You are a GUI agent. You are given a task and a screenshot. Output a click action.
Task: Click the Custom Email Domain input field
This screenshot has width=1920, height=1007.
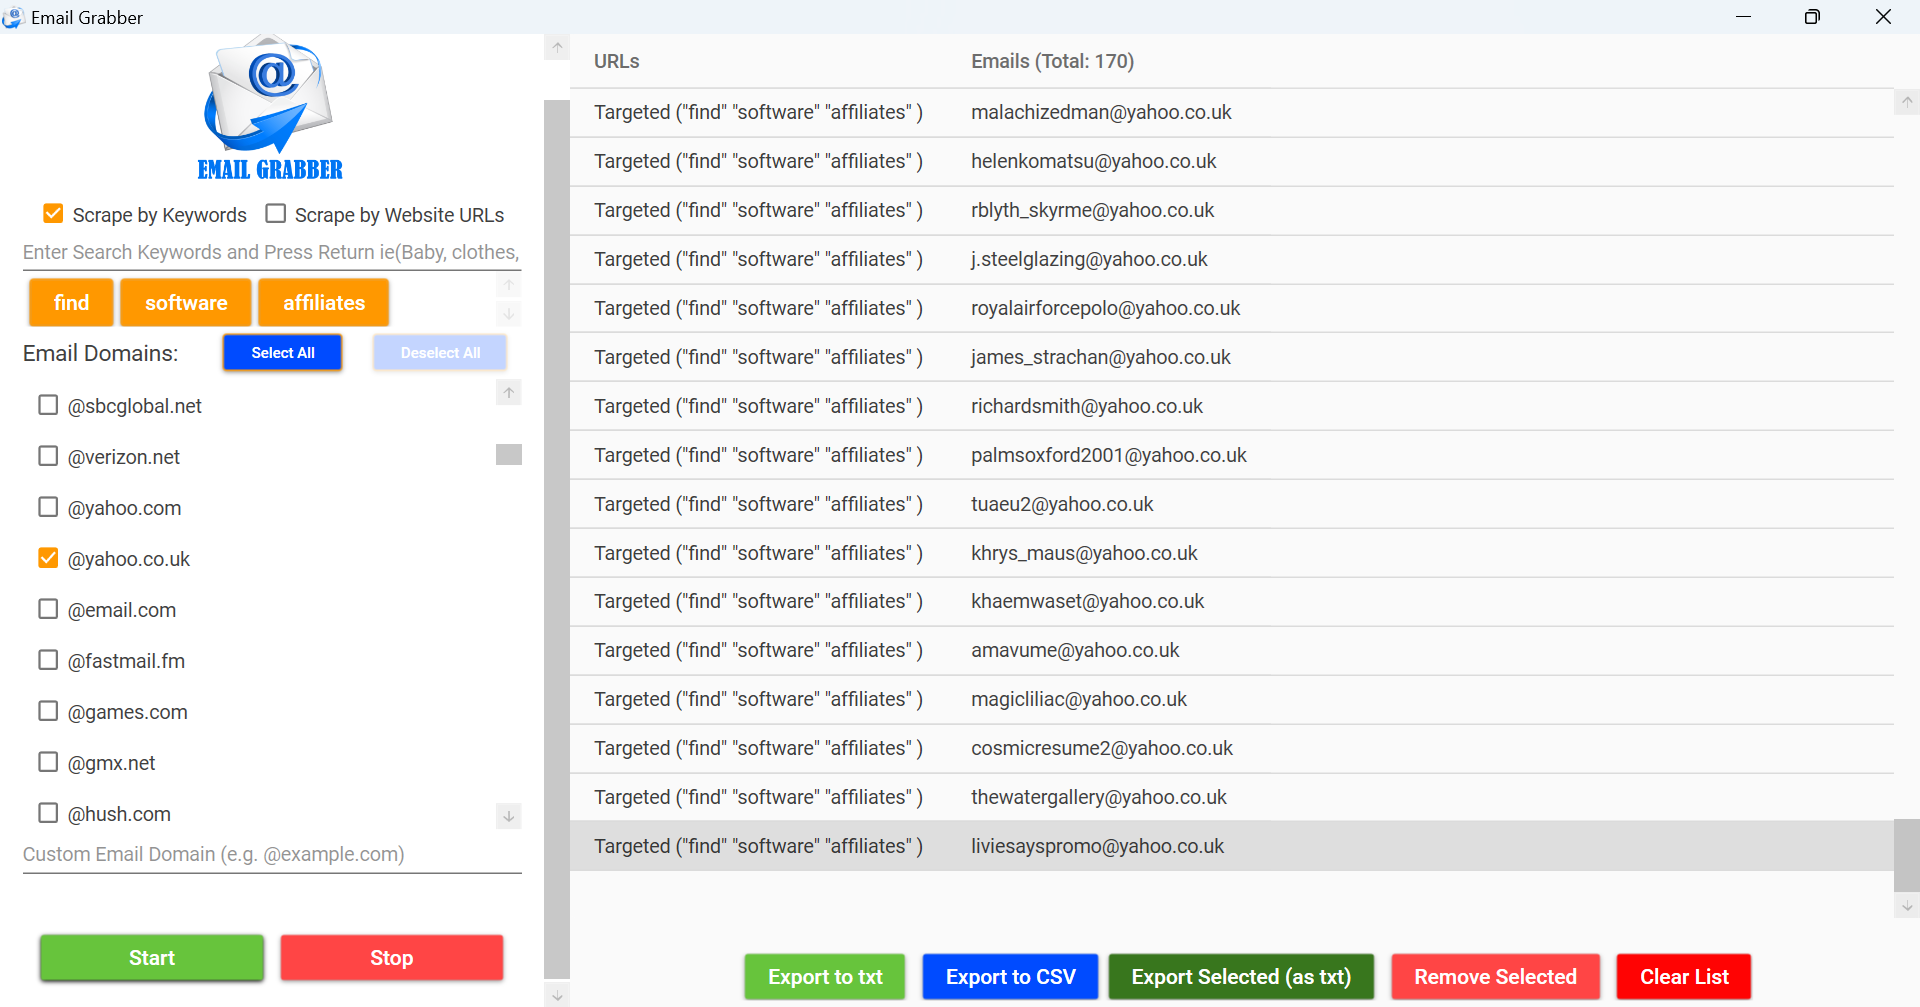[271, 854]
